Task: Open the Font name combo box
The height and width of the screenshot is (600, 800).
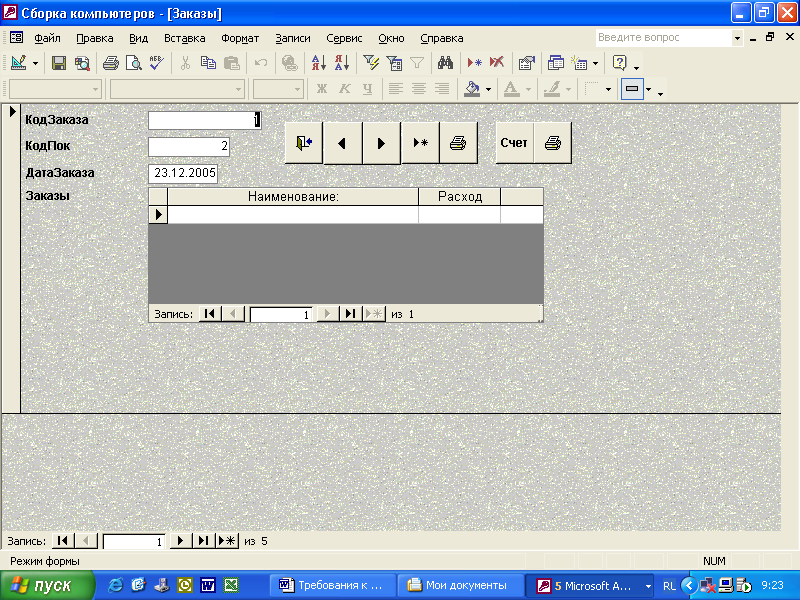Action: (x=177, y=89)
